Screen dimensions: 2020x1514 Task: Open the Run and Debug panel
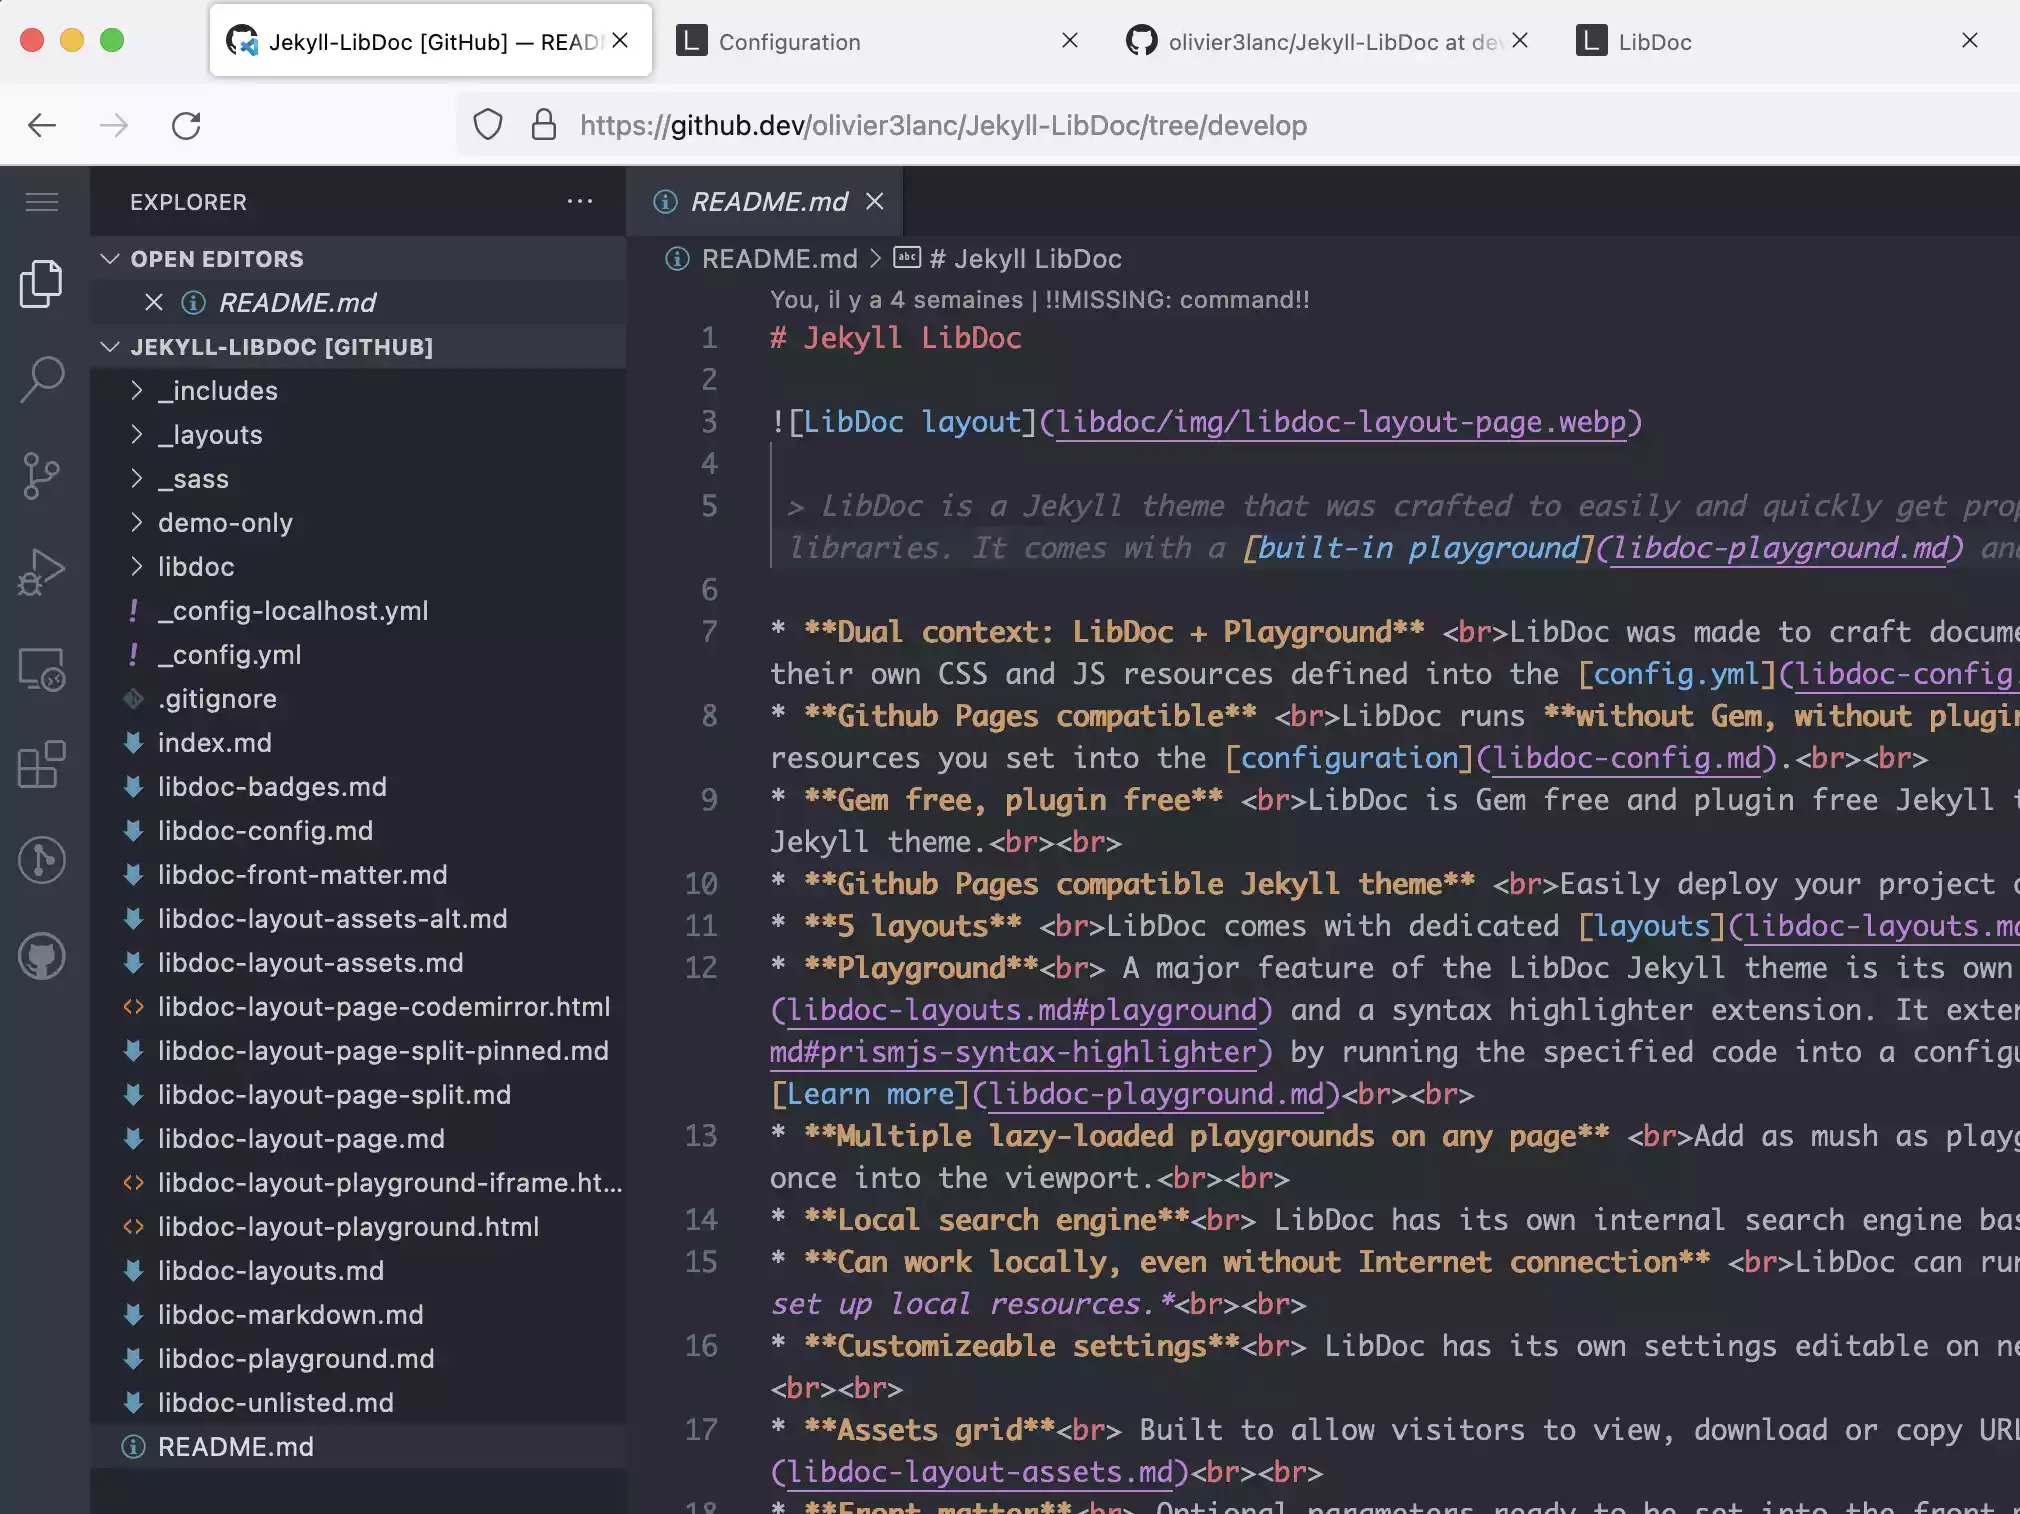click(x=41, y=570)
